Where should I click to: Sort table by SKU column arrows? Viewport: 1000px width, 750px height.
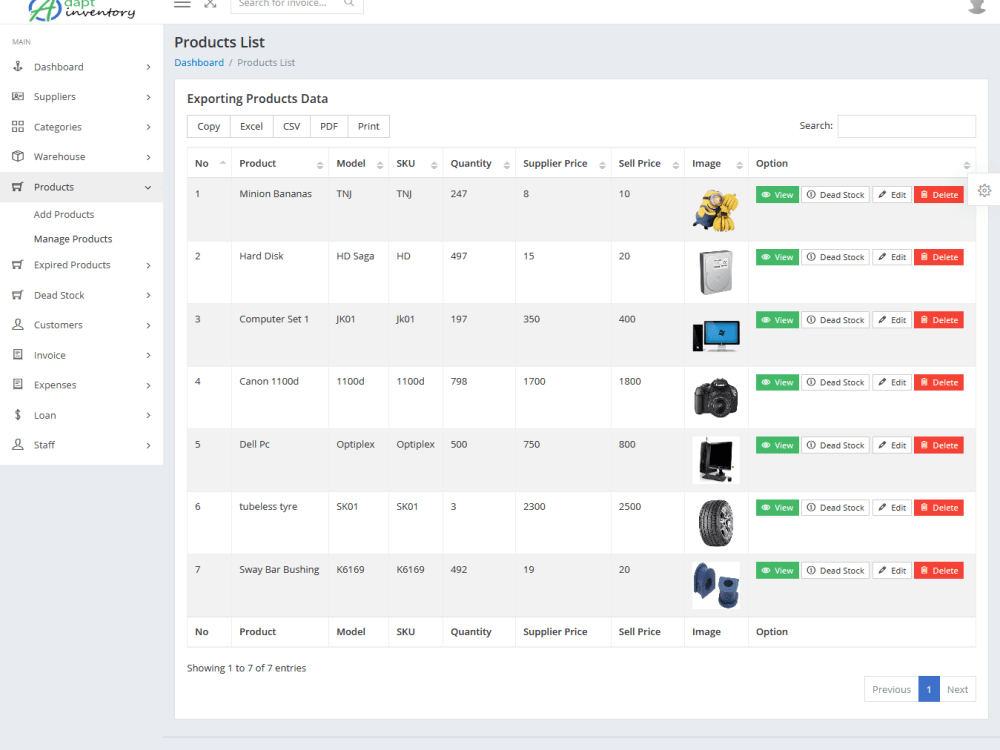pos(434,165)
